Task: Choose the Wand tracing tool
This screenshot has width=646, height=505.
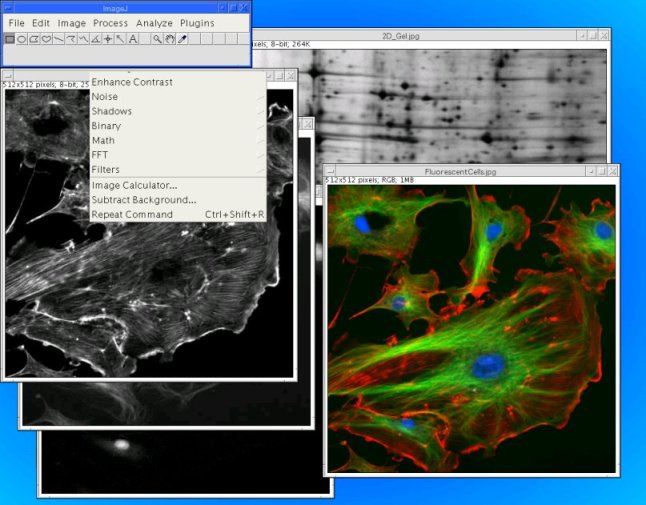Action: coord(120,39)
